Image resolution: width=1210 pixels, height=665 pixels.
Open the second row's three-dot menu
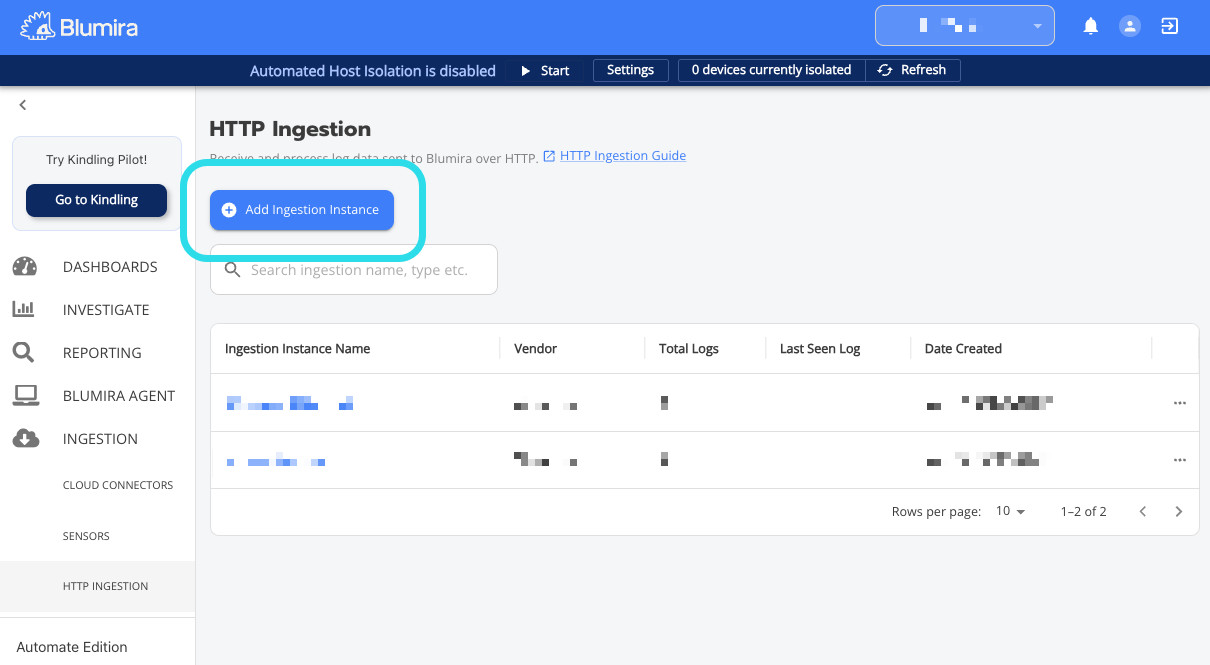click(1180, 460)
